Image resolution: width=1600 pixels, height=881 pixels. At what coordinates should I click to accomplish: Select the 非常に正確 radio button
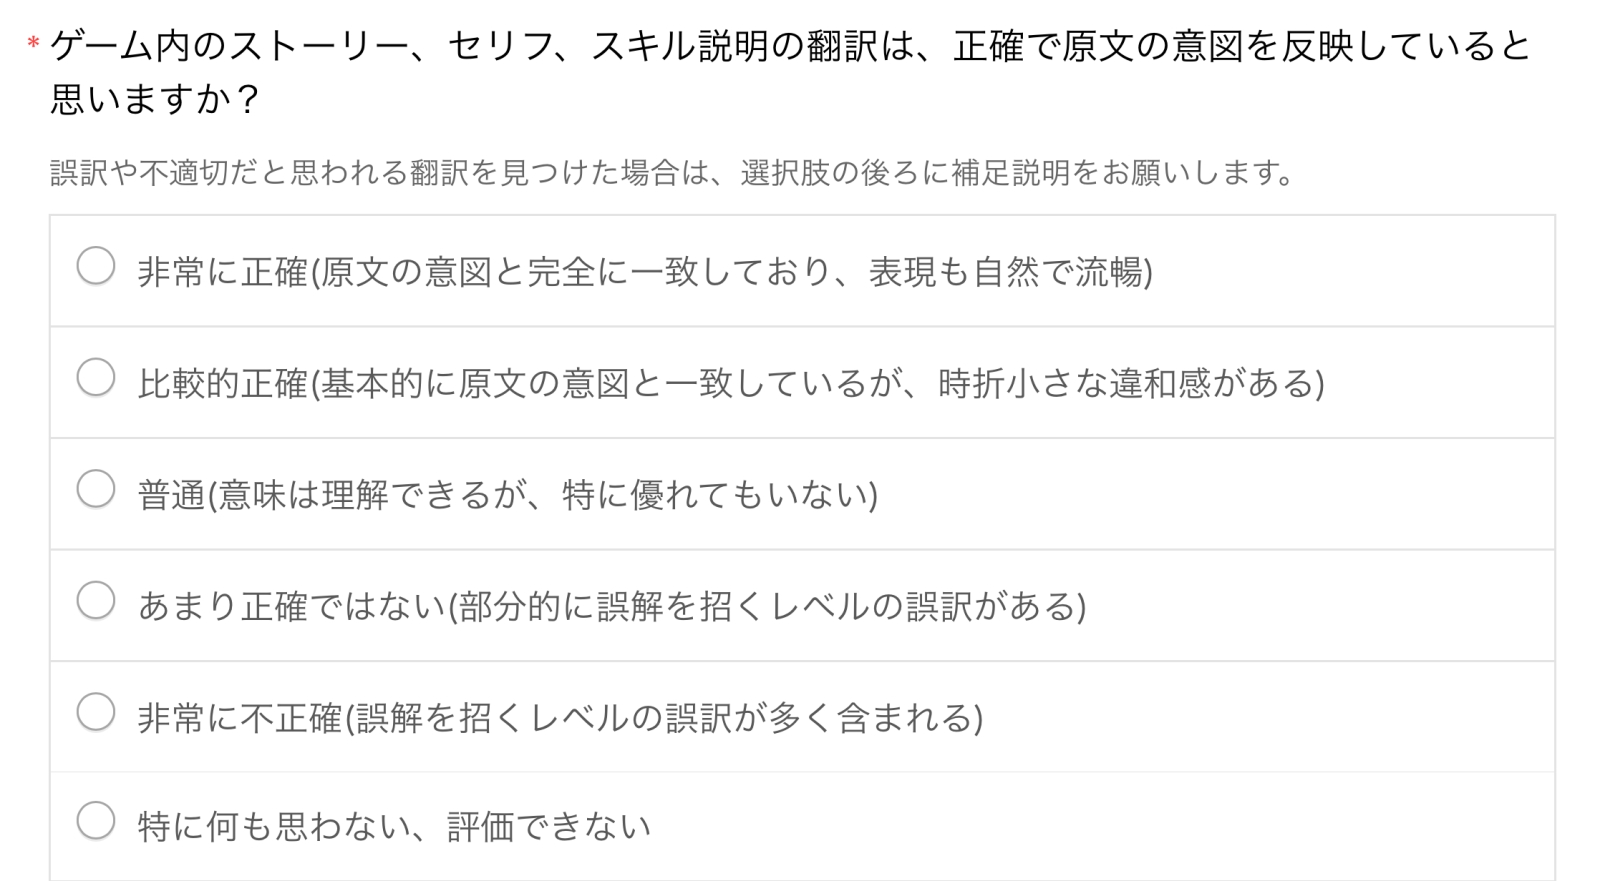[96, 267]
